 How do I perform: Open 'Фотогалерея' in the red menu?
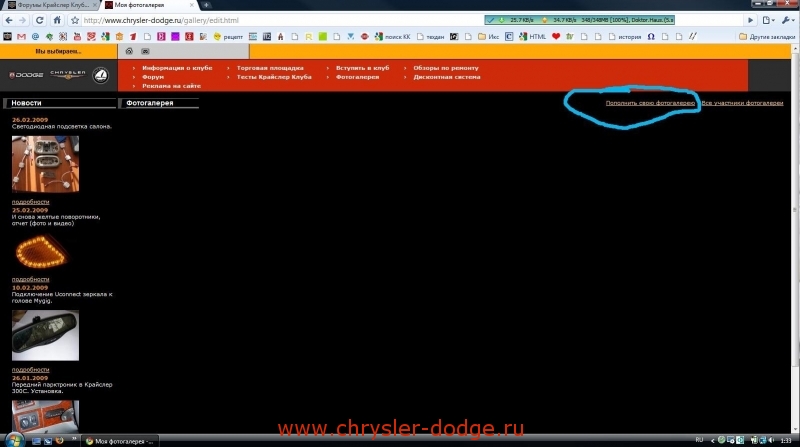point(357,77)
